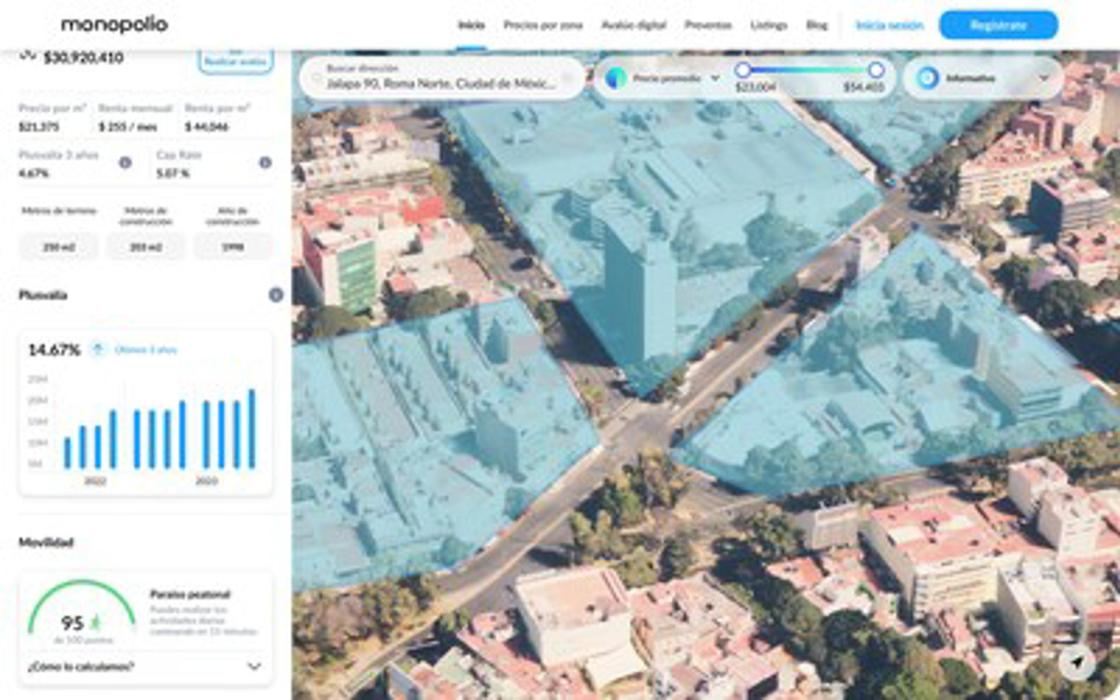The height and width of the screenshot is (700, 1120).
Task: Click the Inicia sesión link
Action: coord(889,25)
